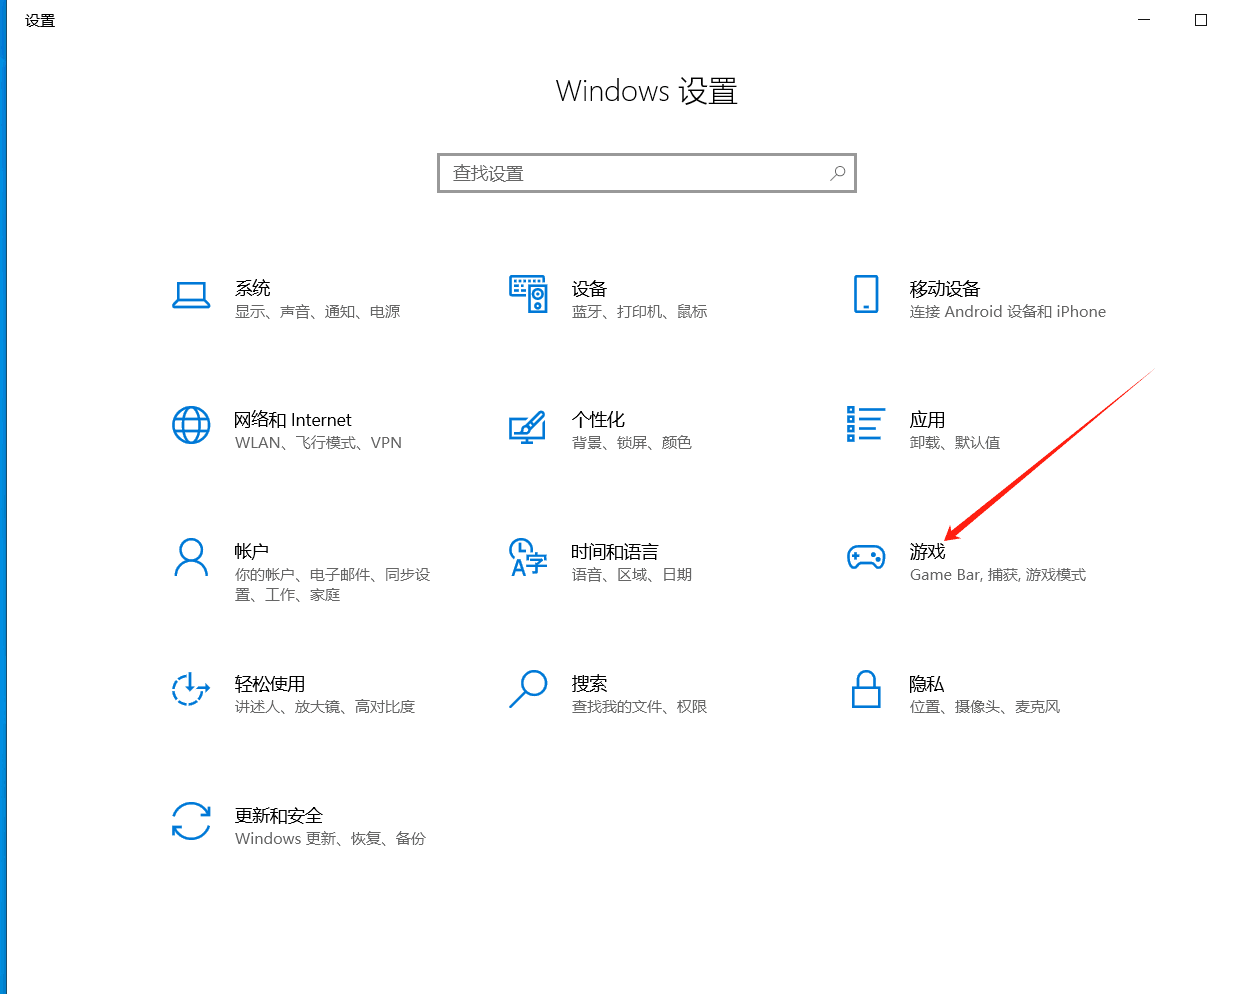Open the Accounts person icon

(x=191, y=557)
